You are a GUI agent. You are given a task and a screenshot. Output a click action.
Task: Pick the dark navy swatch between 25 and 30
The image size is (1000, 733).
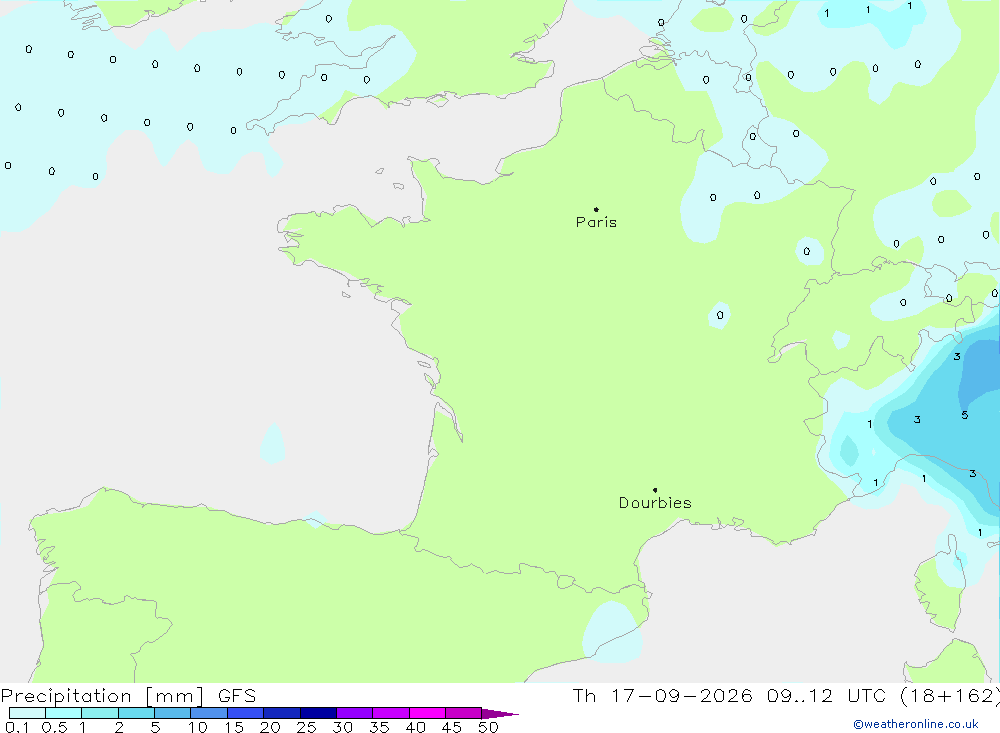[318, 713]
